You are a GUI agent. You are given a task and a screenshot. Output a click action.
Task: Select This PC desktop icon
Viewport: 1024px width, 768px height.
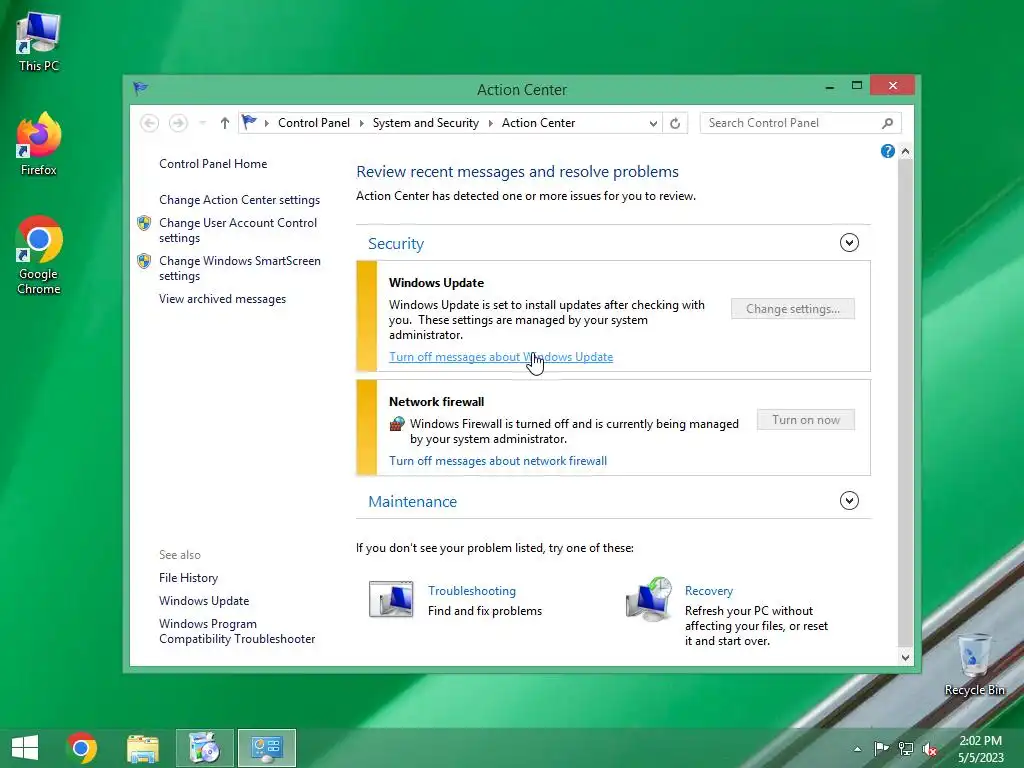tap(39, 41)
